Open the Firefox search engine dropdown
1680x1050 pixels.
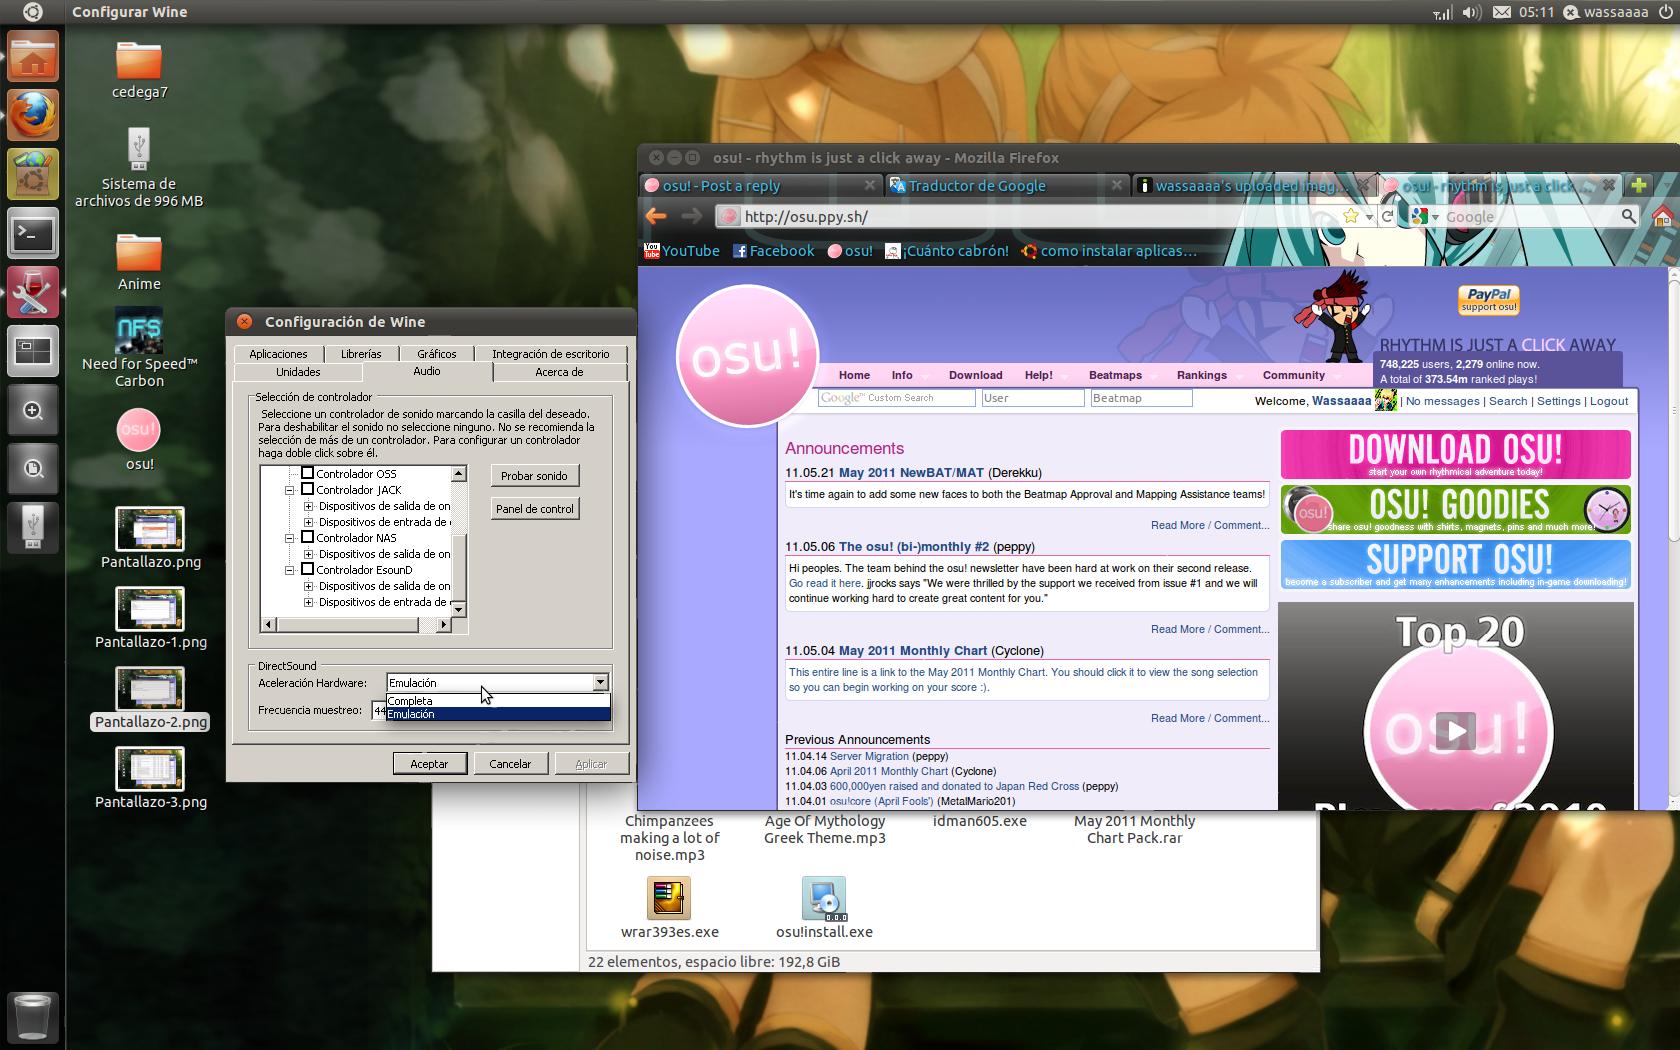click(1424, 216)
